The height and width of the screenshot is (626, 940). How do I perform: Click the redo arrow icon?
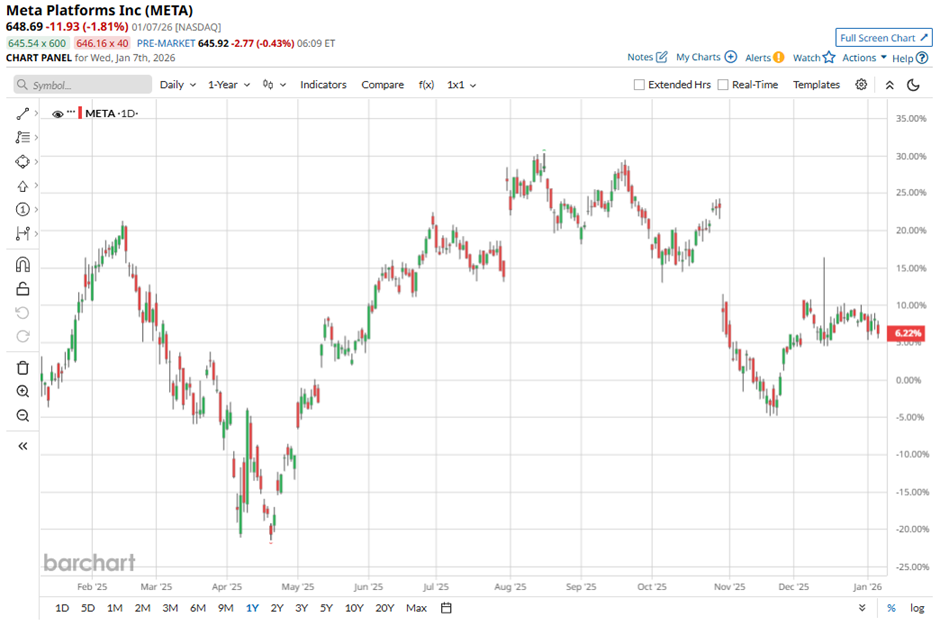(x=22, y=336)
